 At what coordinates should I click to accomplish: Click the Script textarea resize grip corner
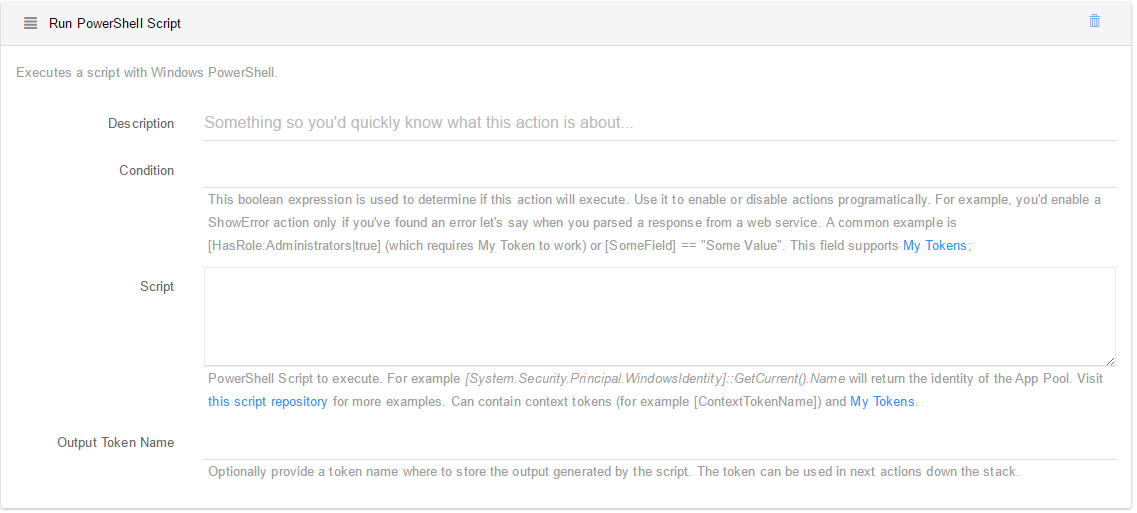tap(1110, 361)
